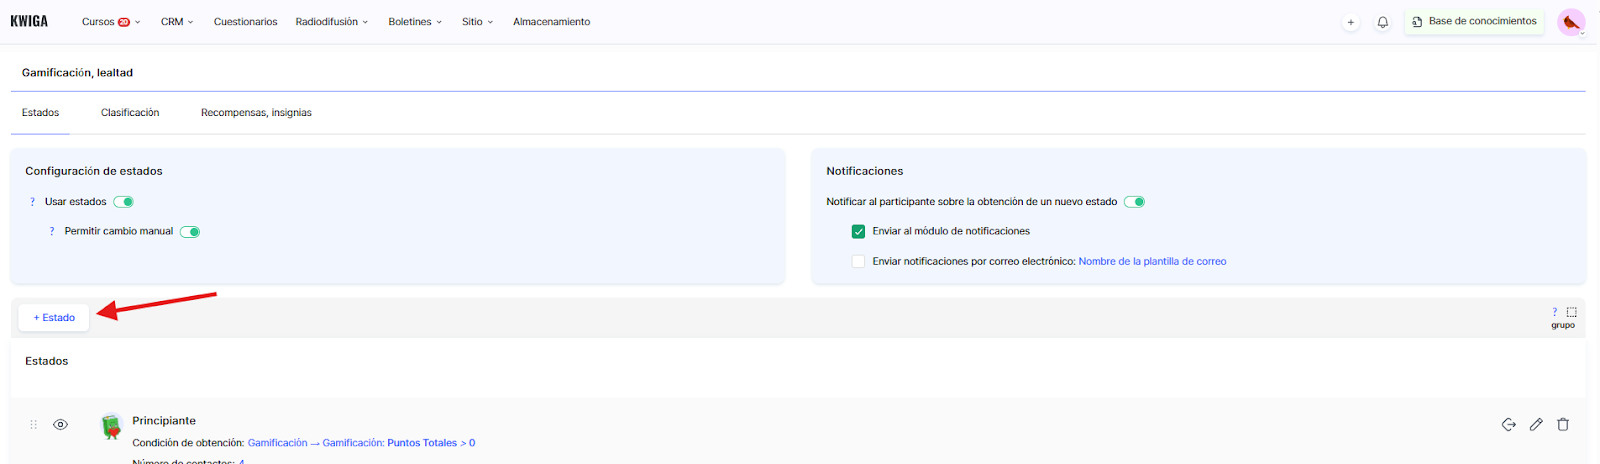
Task: Click the + Estado button
Action: [x=54, y=318]
